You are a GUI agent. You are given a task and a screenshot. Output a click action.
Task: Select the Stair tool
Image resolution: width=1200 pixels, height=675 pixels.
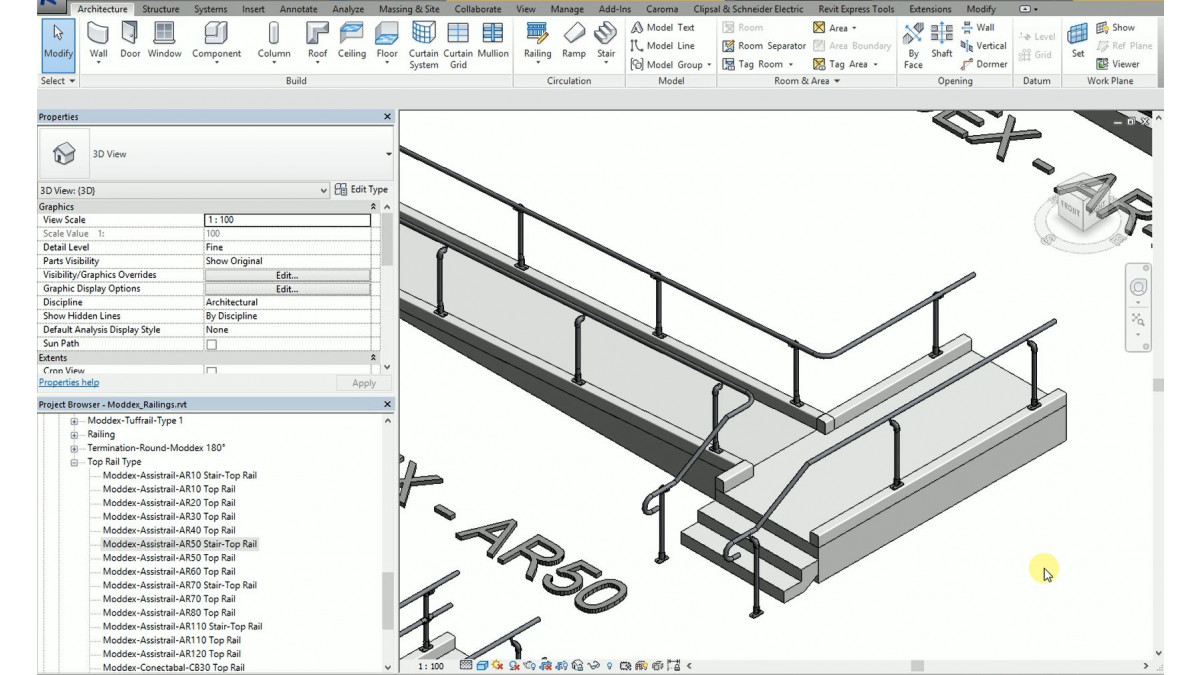[606, 43]
